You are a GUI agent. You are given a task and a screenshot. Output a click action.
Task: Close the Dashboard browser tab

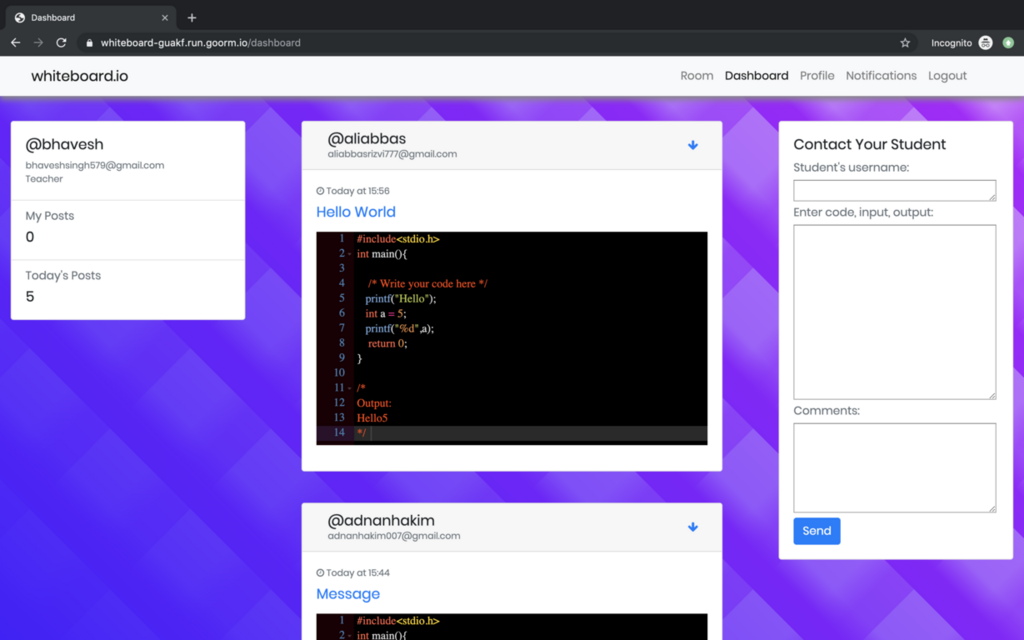pos(165,18)
